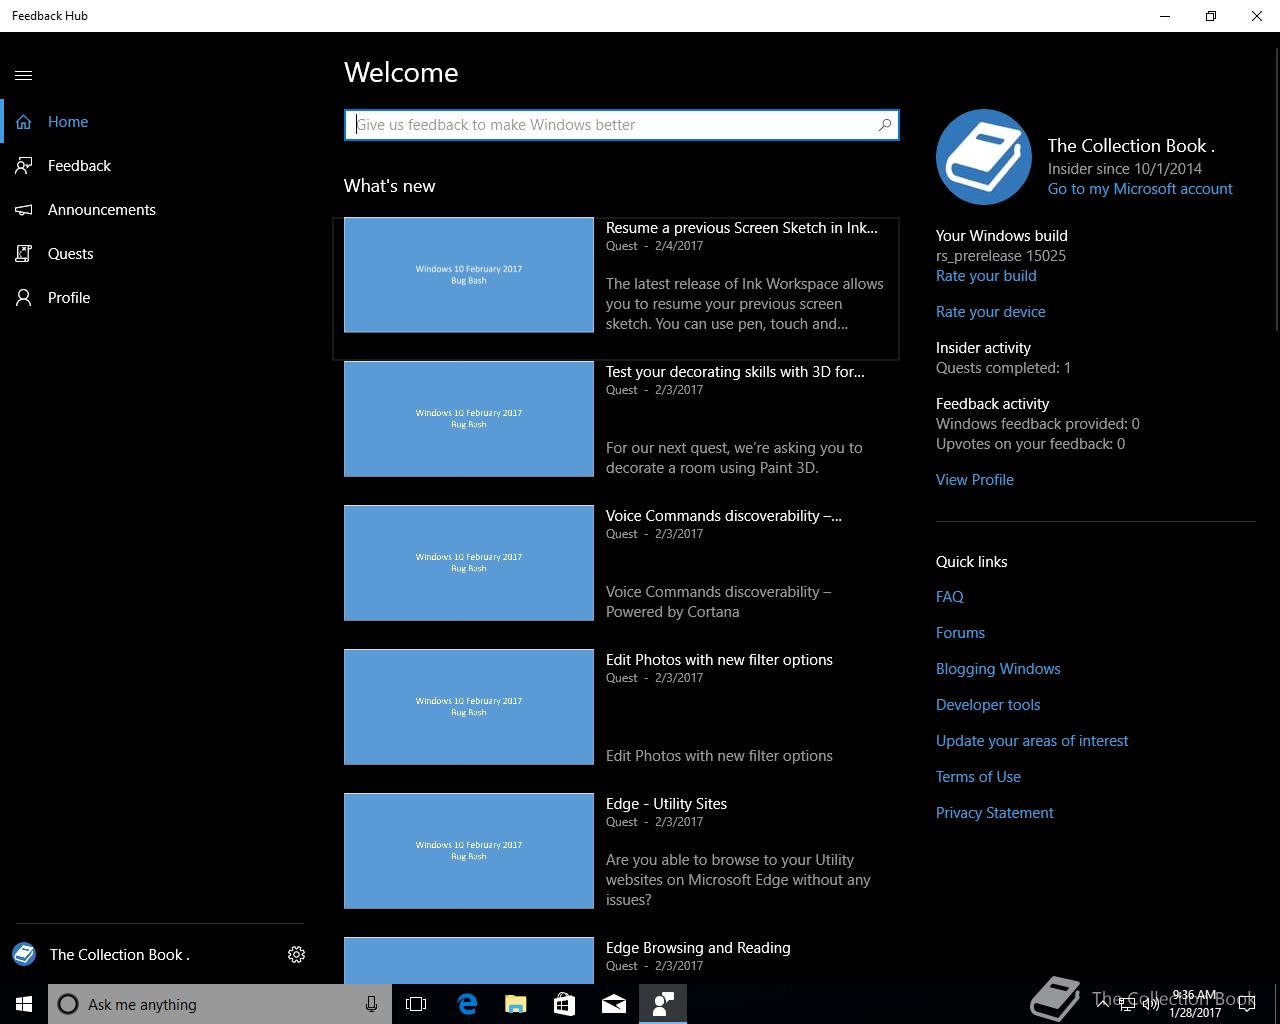Open View Profile link
Screen dimensions: 1280x1024
tap(975, 480)
